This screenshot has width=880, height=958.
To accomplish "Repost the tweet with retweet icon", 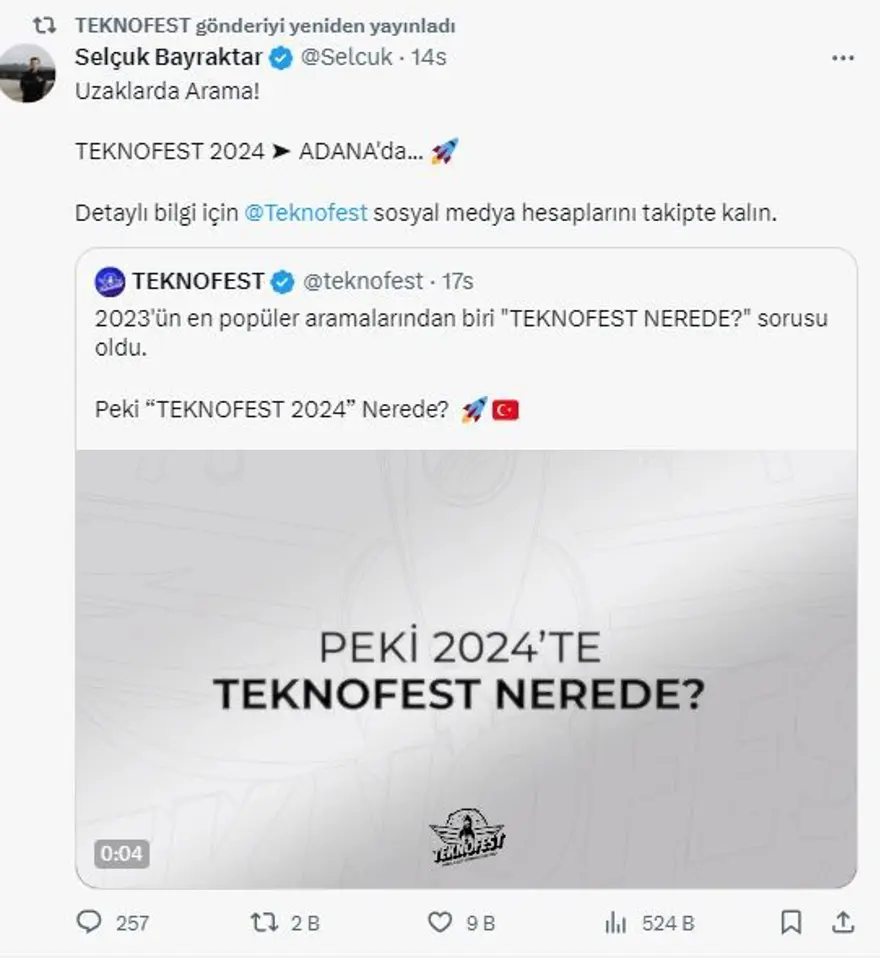I will [x=264, y=922].
